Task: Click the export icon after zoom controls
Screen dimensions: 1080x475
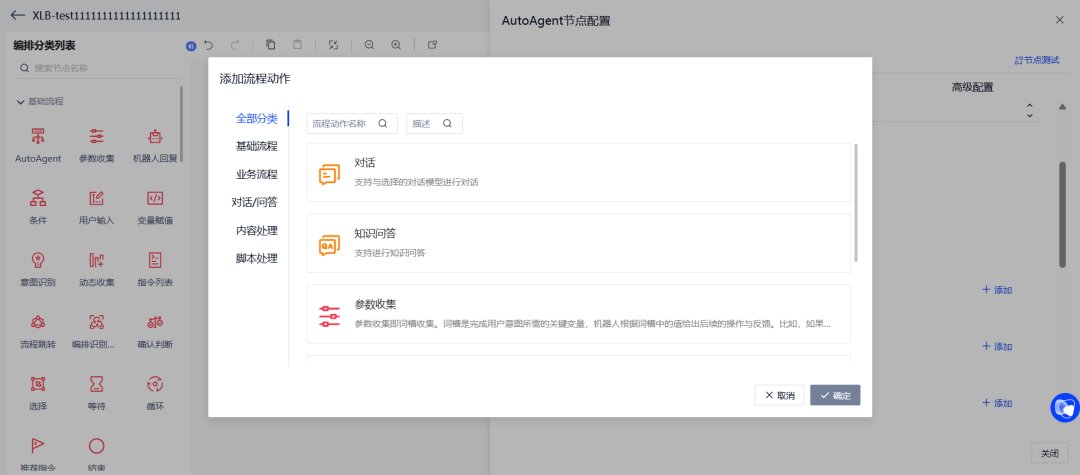Action: pos(433,45)
